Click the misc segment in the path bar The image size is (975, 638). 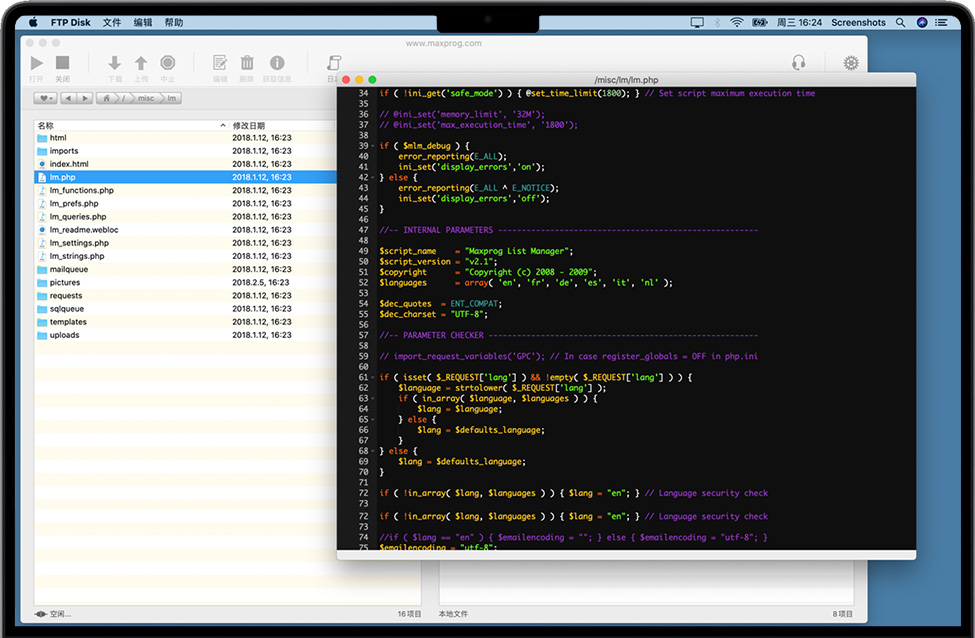147,98
